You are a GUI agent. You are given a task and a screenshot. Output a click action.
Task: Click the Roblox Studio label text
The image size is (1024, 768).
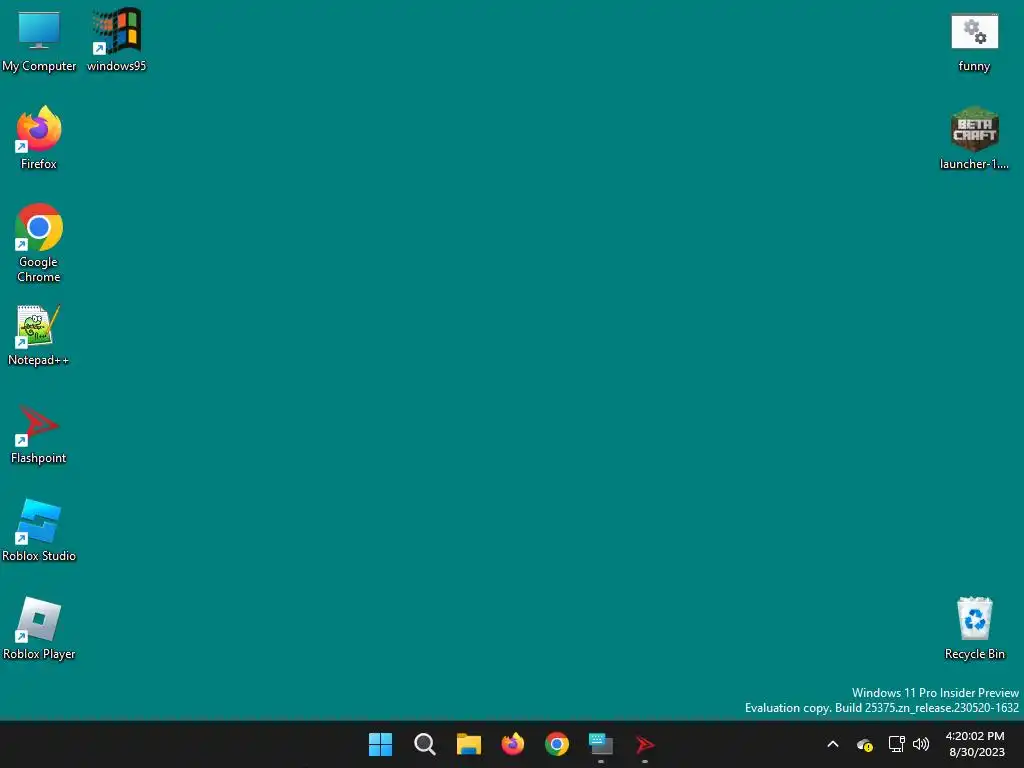click(x=39, y=556)
